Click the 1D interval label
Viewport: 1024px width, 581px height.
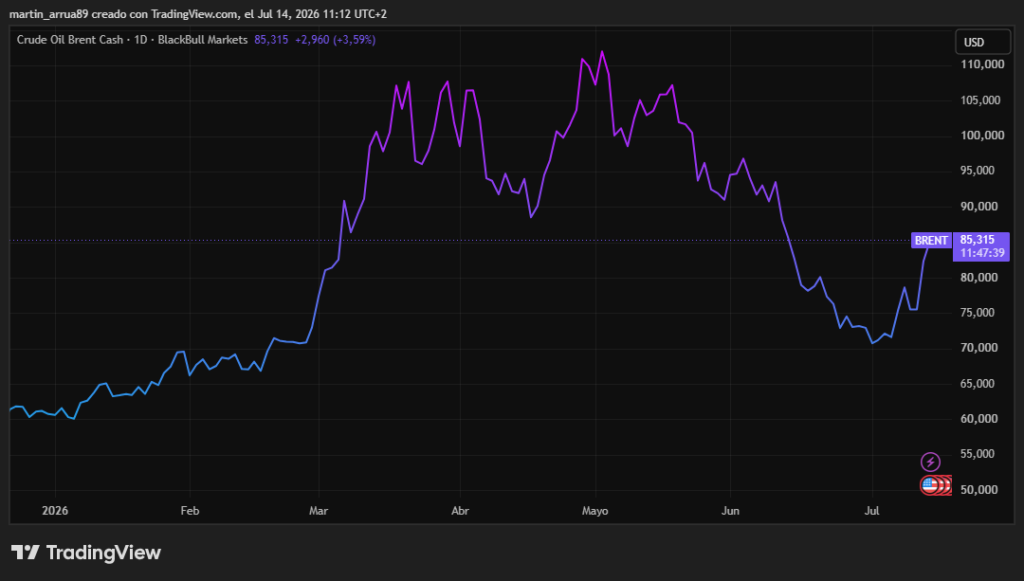pyautogui.click(x=140, y=40)
